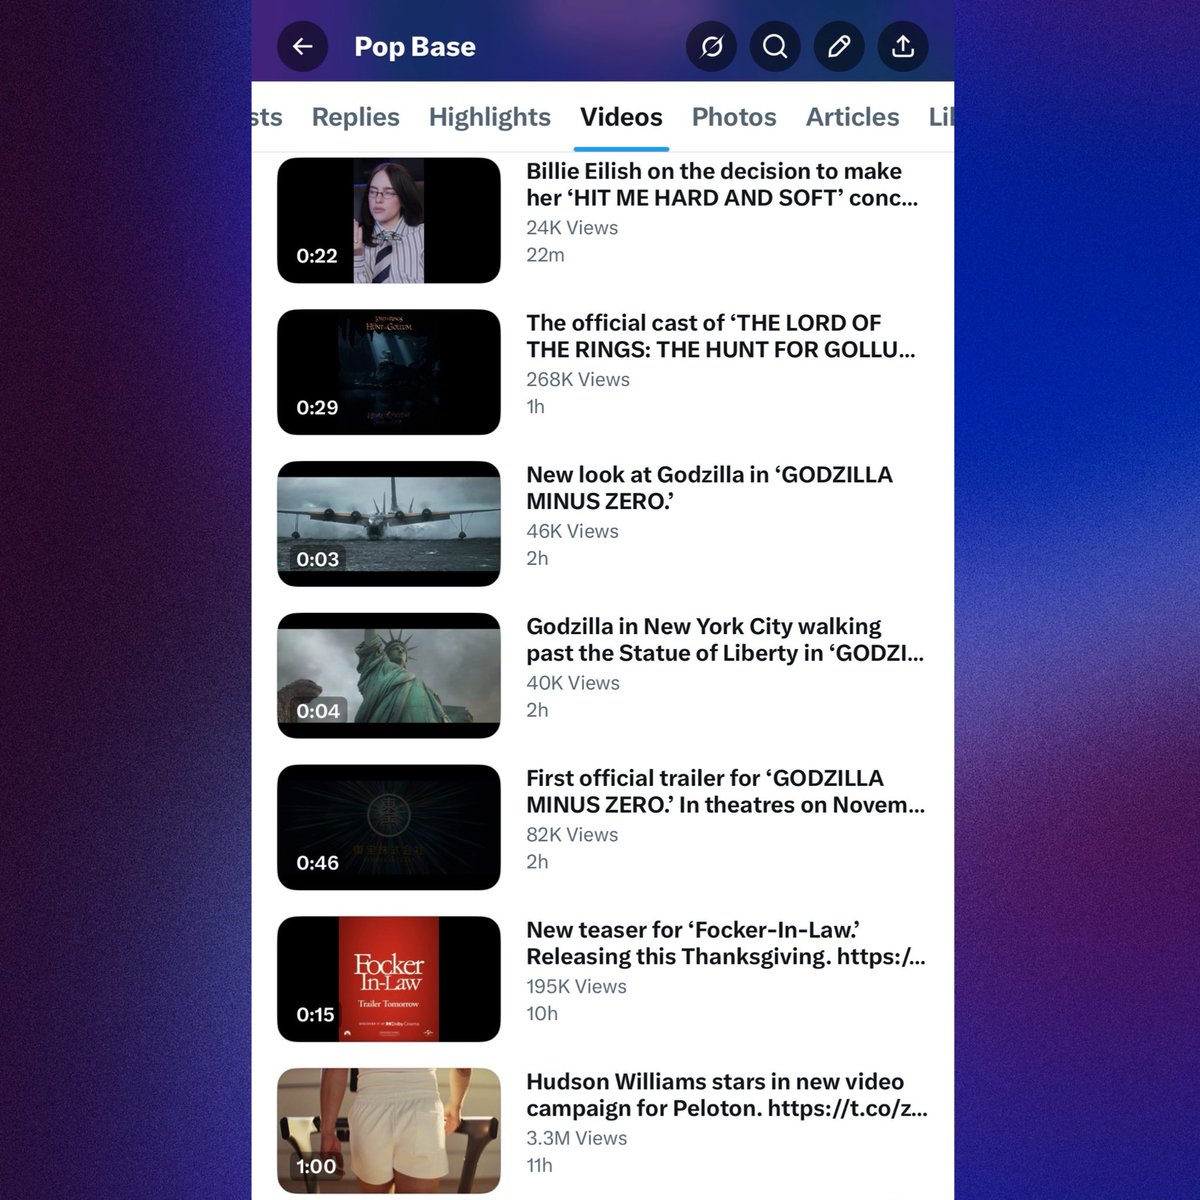Click the '82K Views' count

click(572, 835)
